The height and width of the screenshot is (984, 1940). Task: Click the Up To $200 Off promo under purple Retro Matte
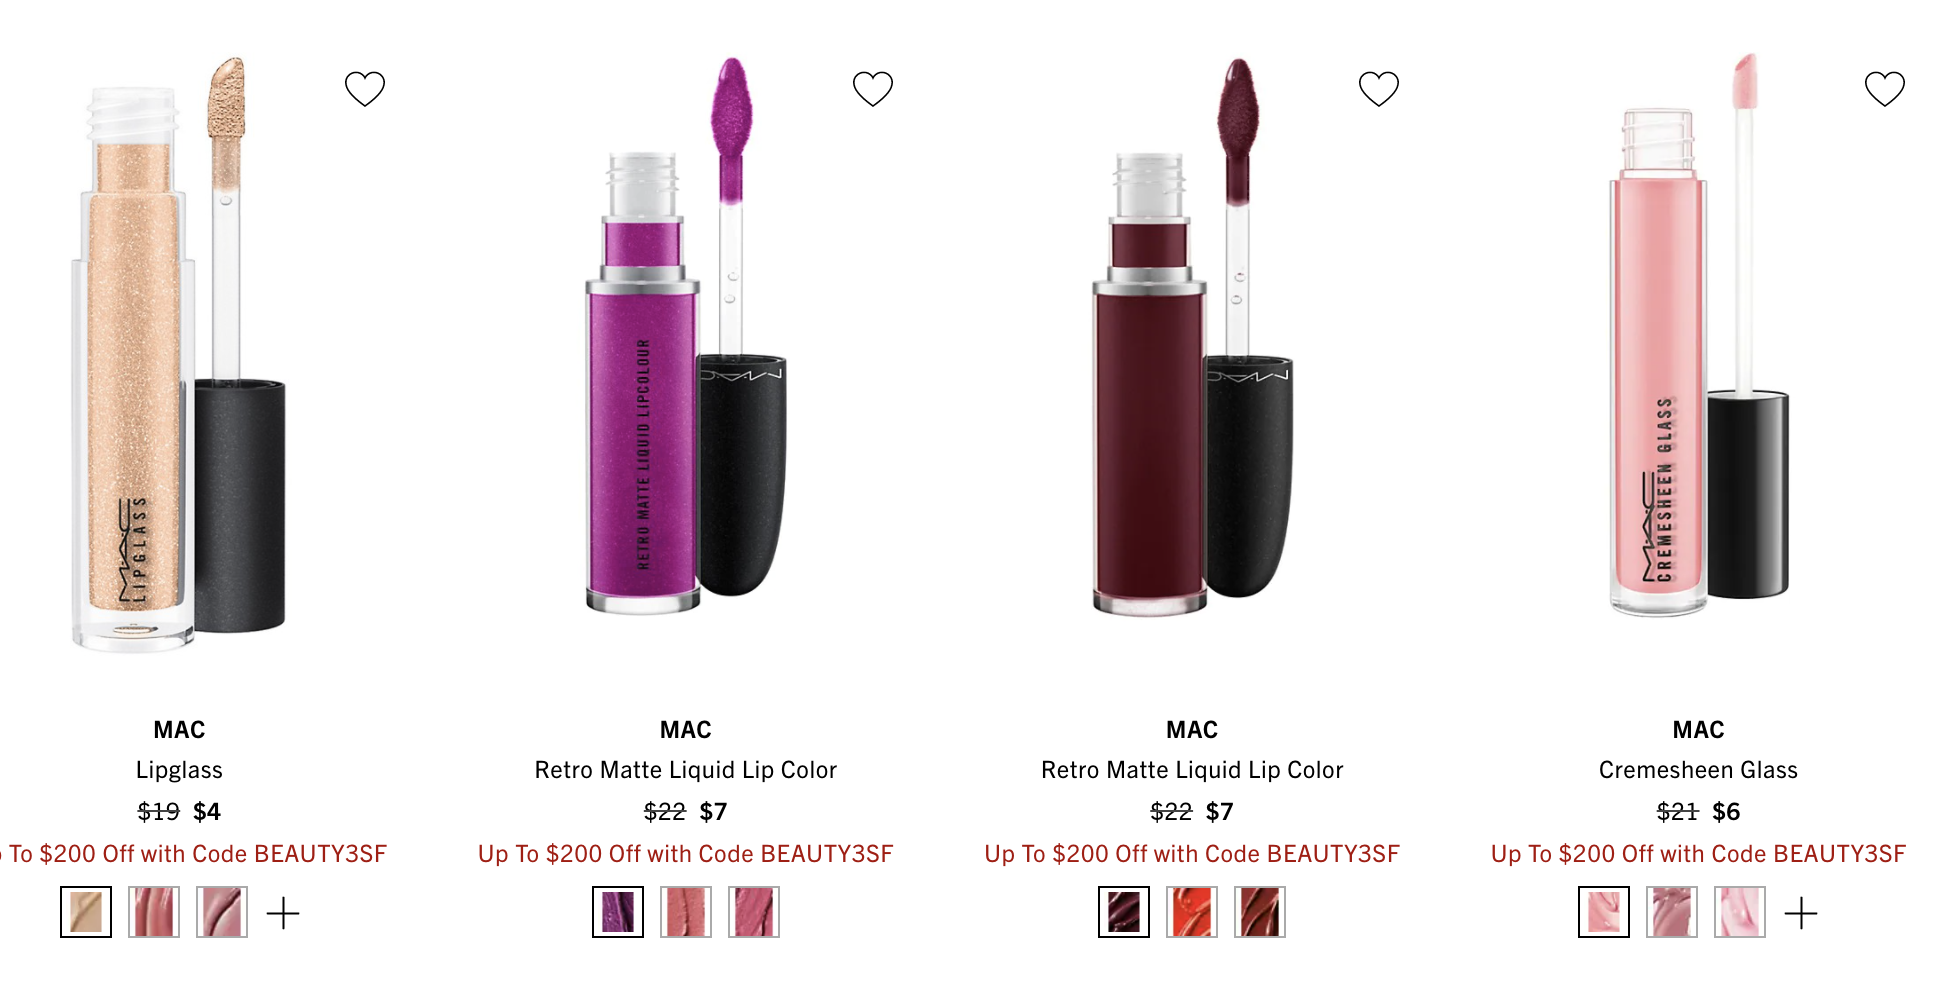[x=686, y=854]
